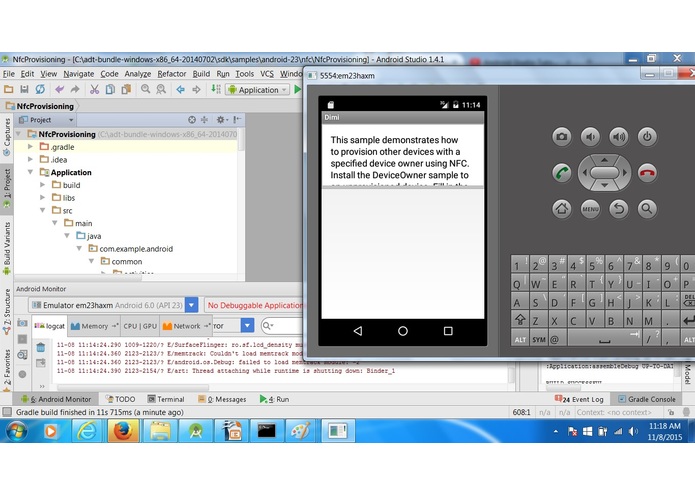Click the Redo arrow icon

(x=75, y=89)
